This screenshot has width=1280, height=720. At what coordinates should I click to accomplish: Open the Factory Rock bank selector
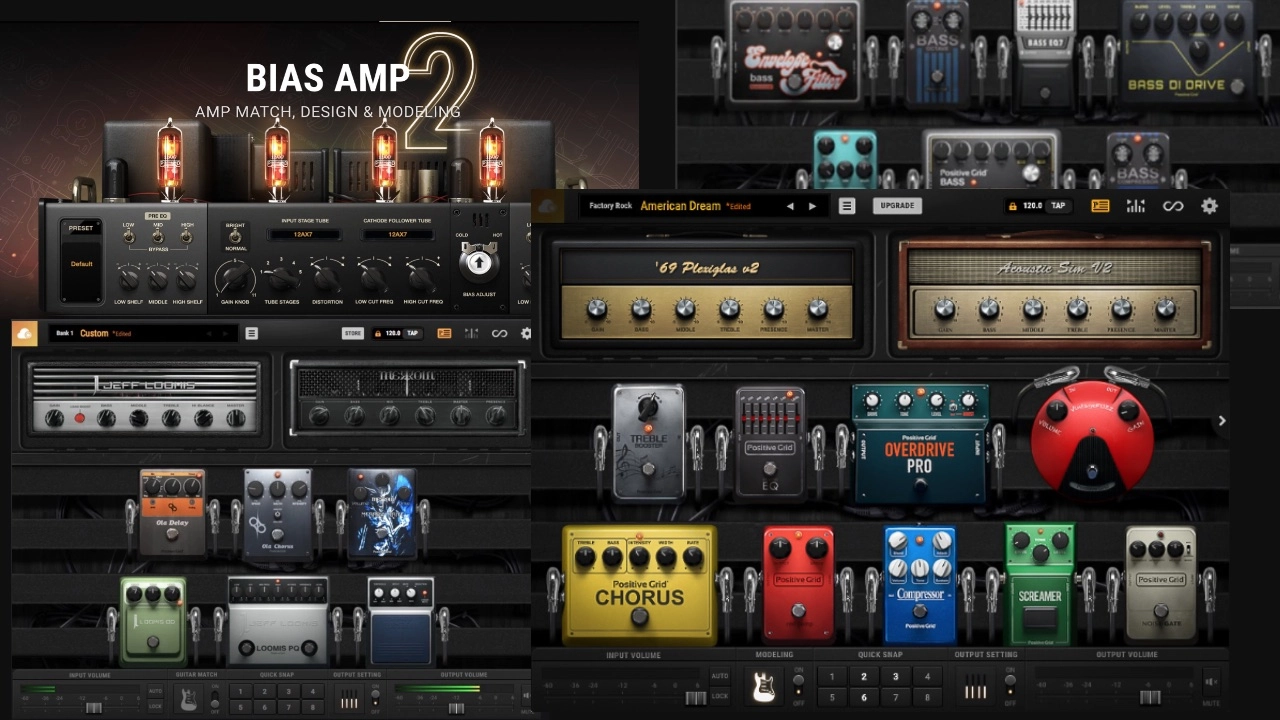[610, 206]
